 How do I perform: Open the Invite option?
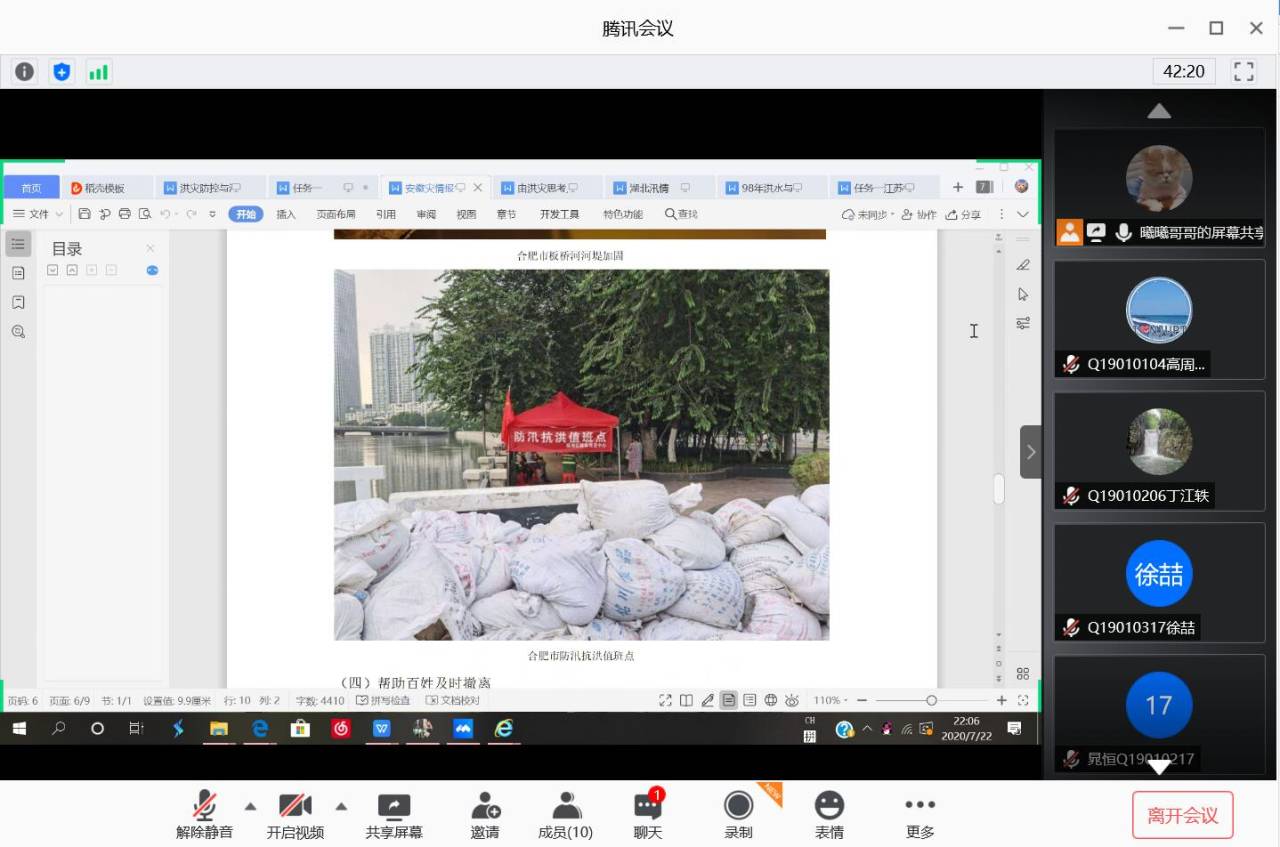coord(485,815)
